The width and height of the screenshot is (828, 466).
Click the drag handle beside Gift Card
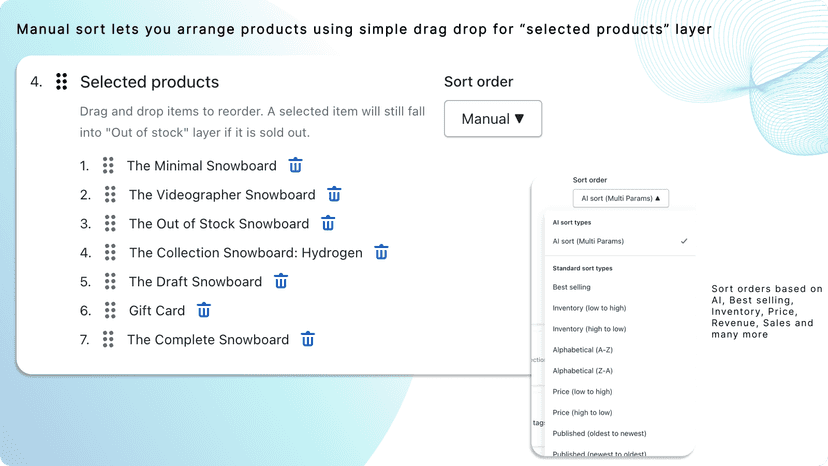point(110,311)
